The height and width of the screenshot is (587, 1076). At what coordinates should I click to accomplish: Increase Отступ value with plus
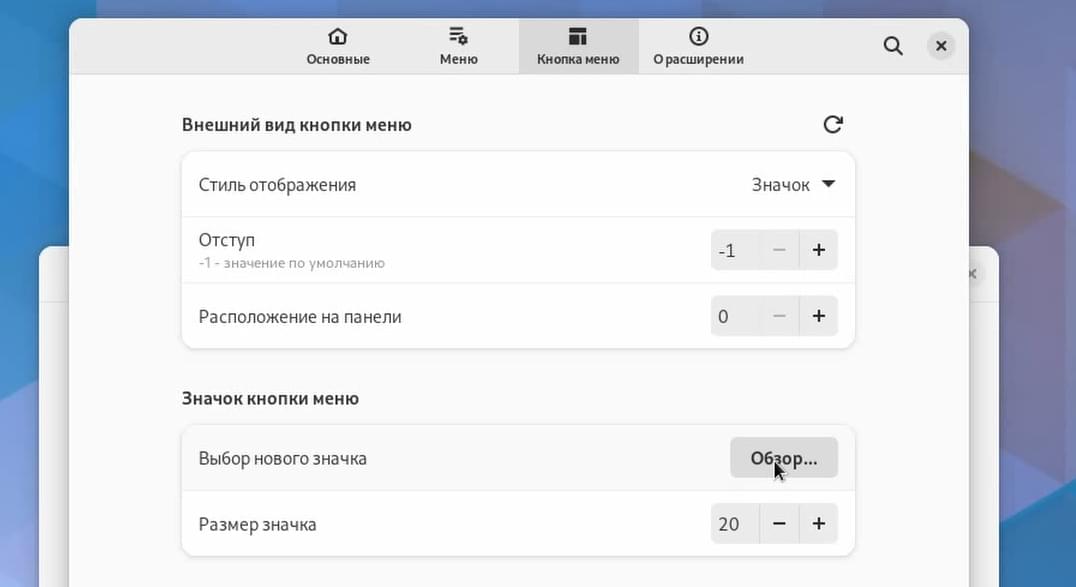(x=819, y=250)
